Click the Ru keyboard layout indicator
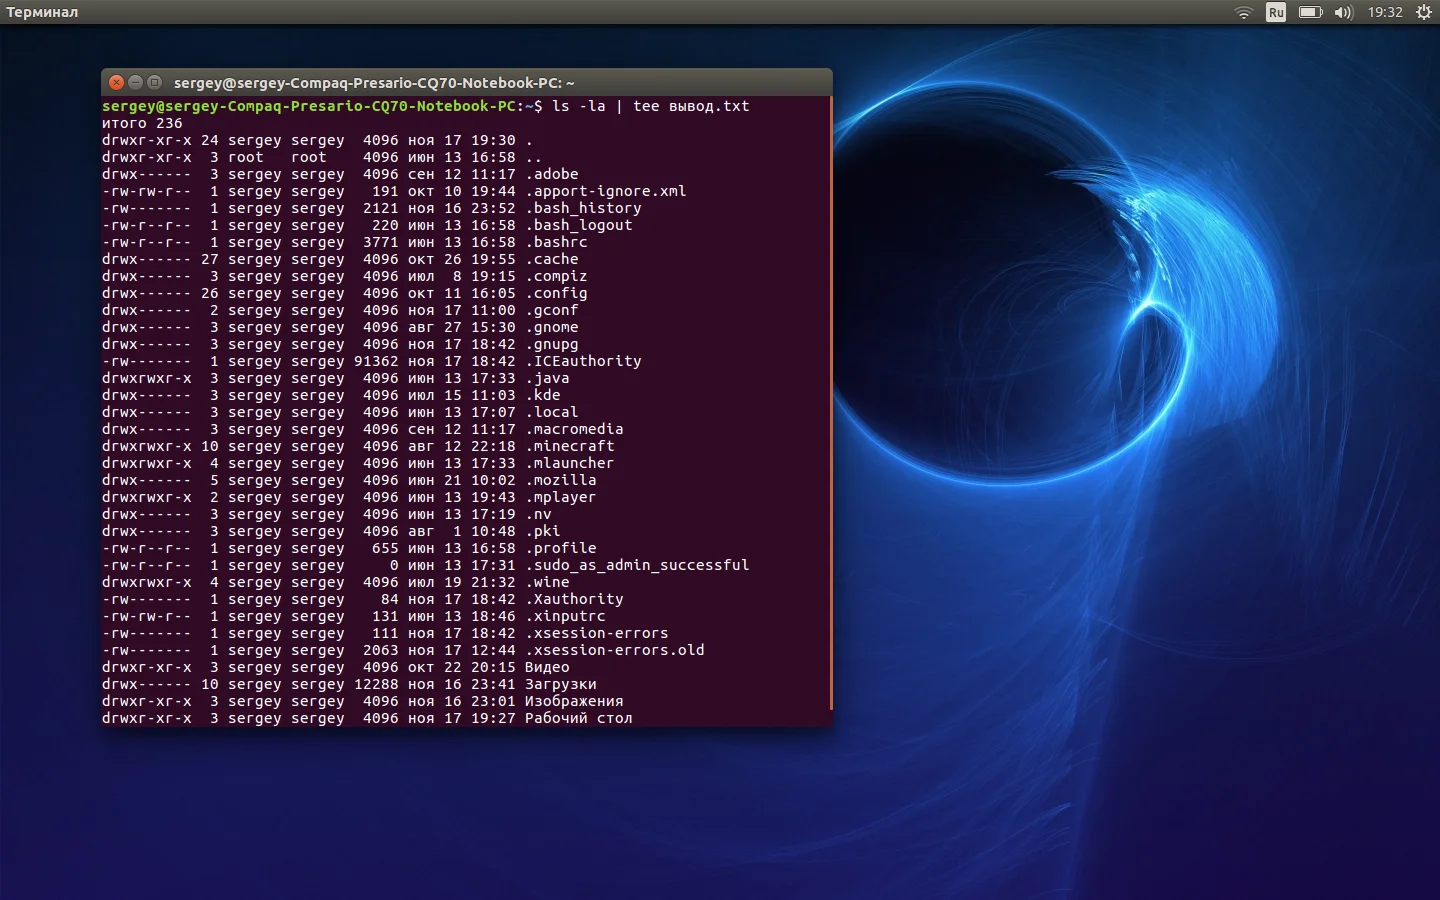This screenshot has width=1440, height=900. 1275,12
